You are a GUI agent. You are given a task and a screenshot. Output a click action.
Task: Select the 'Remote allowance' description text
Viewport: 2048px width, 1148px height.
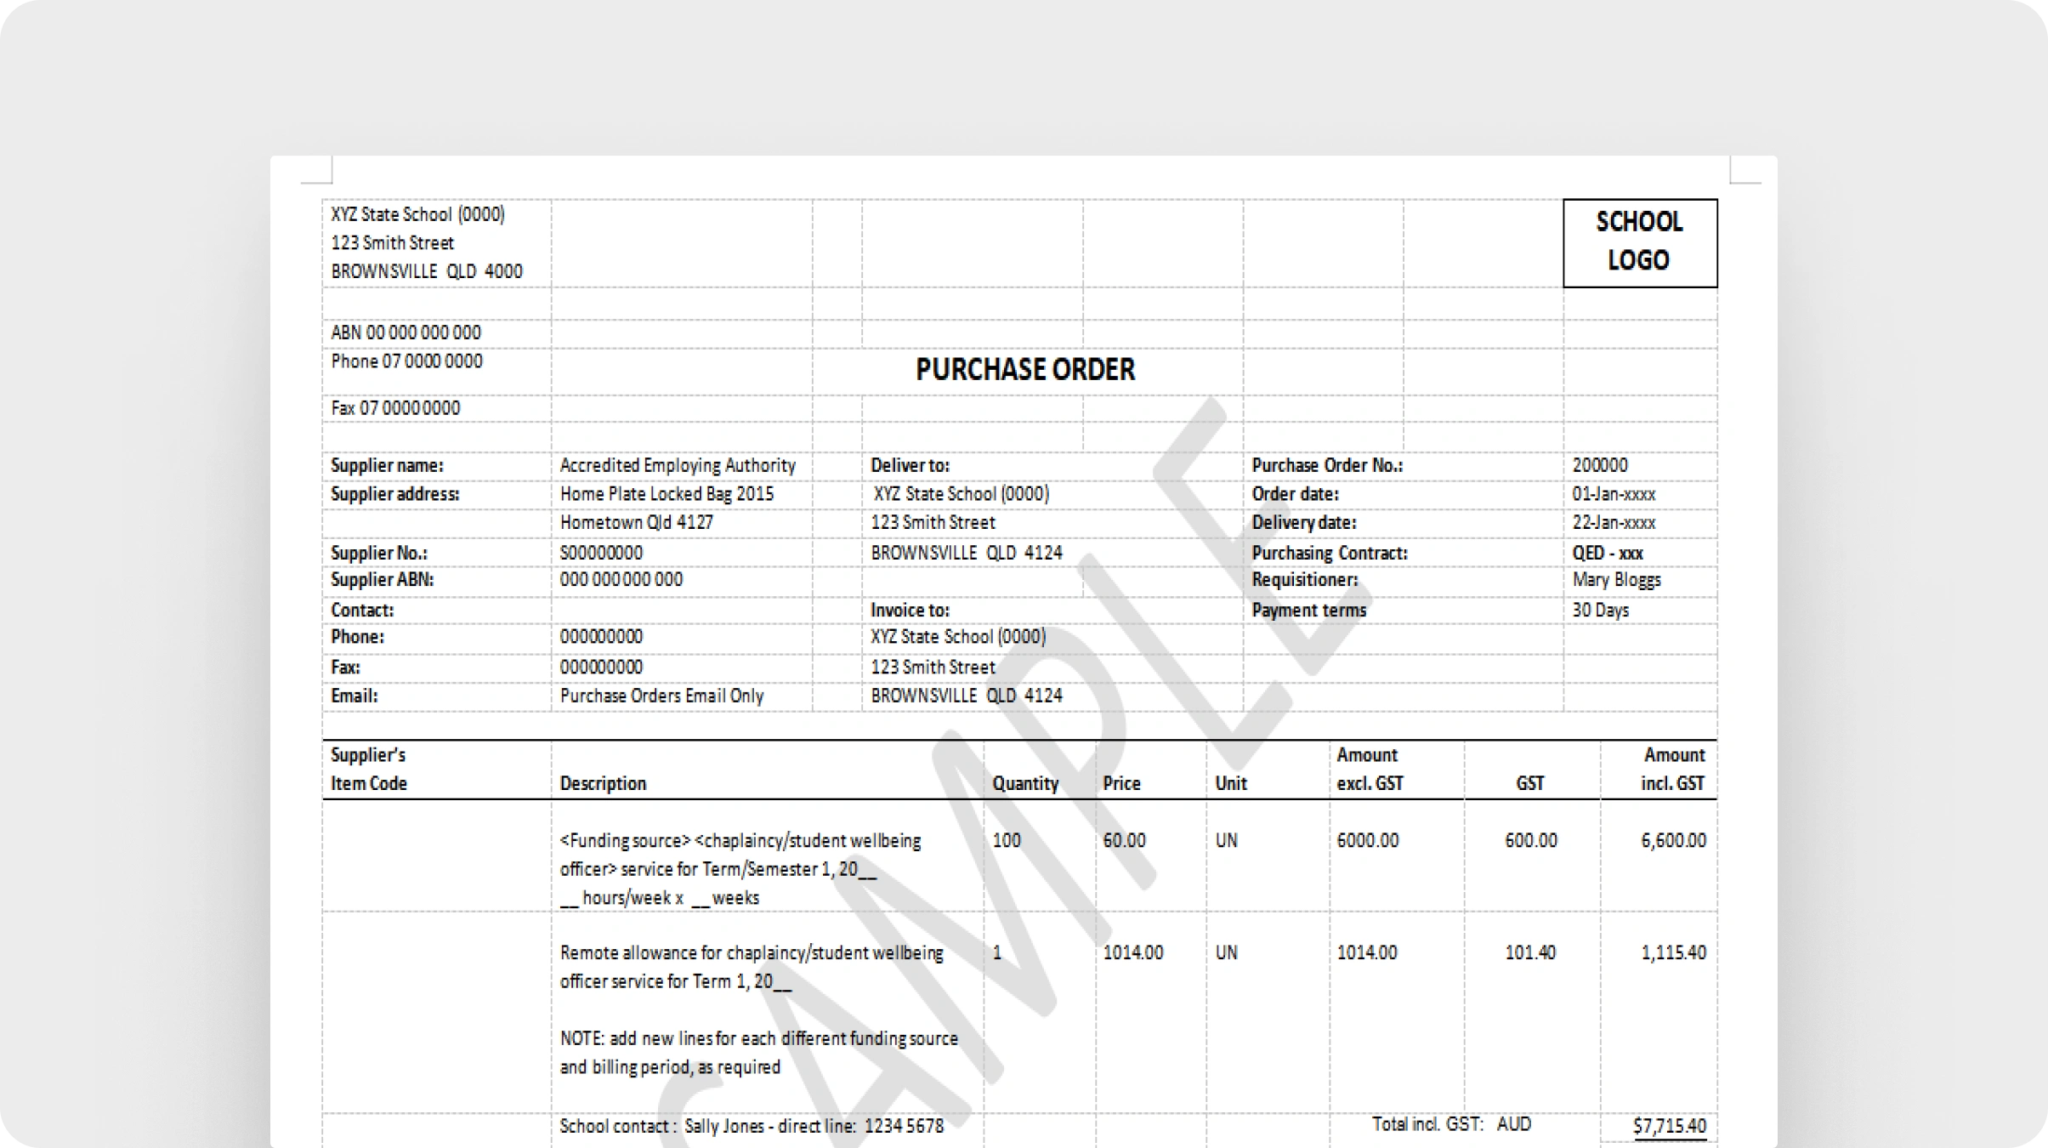tap(752, 967)
